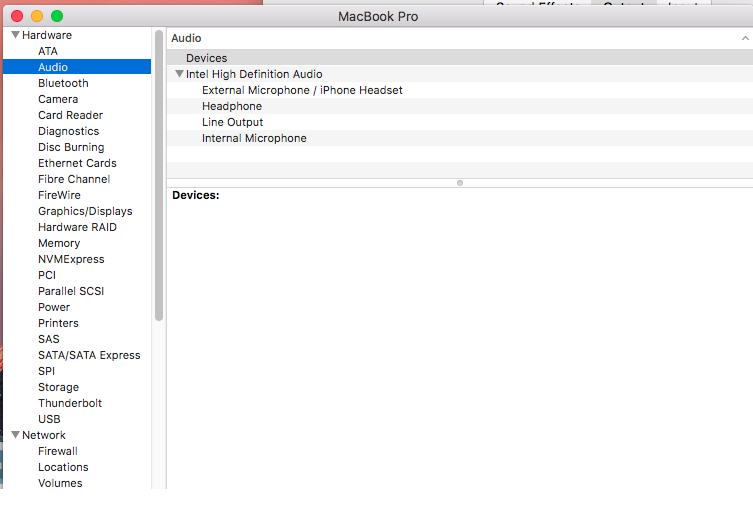The image size is (753, 527).
Task: Collapse the Network section triangle
Action: tap(15, 435)
